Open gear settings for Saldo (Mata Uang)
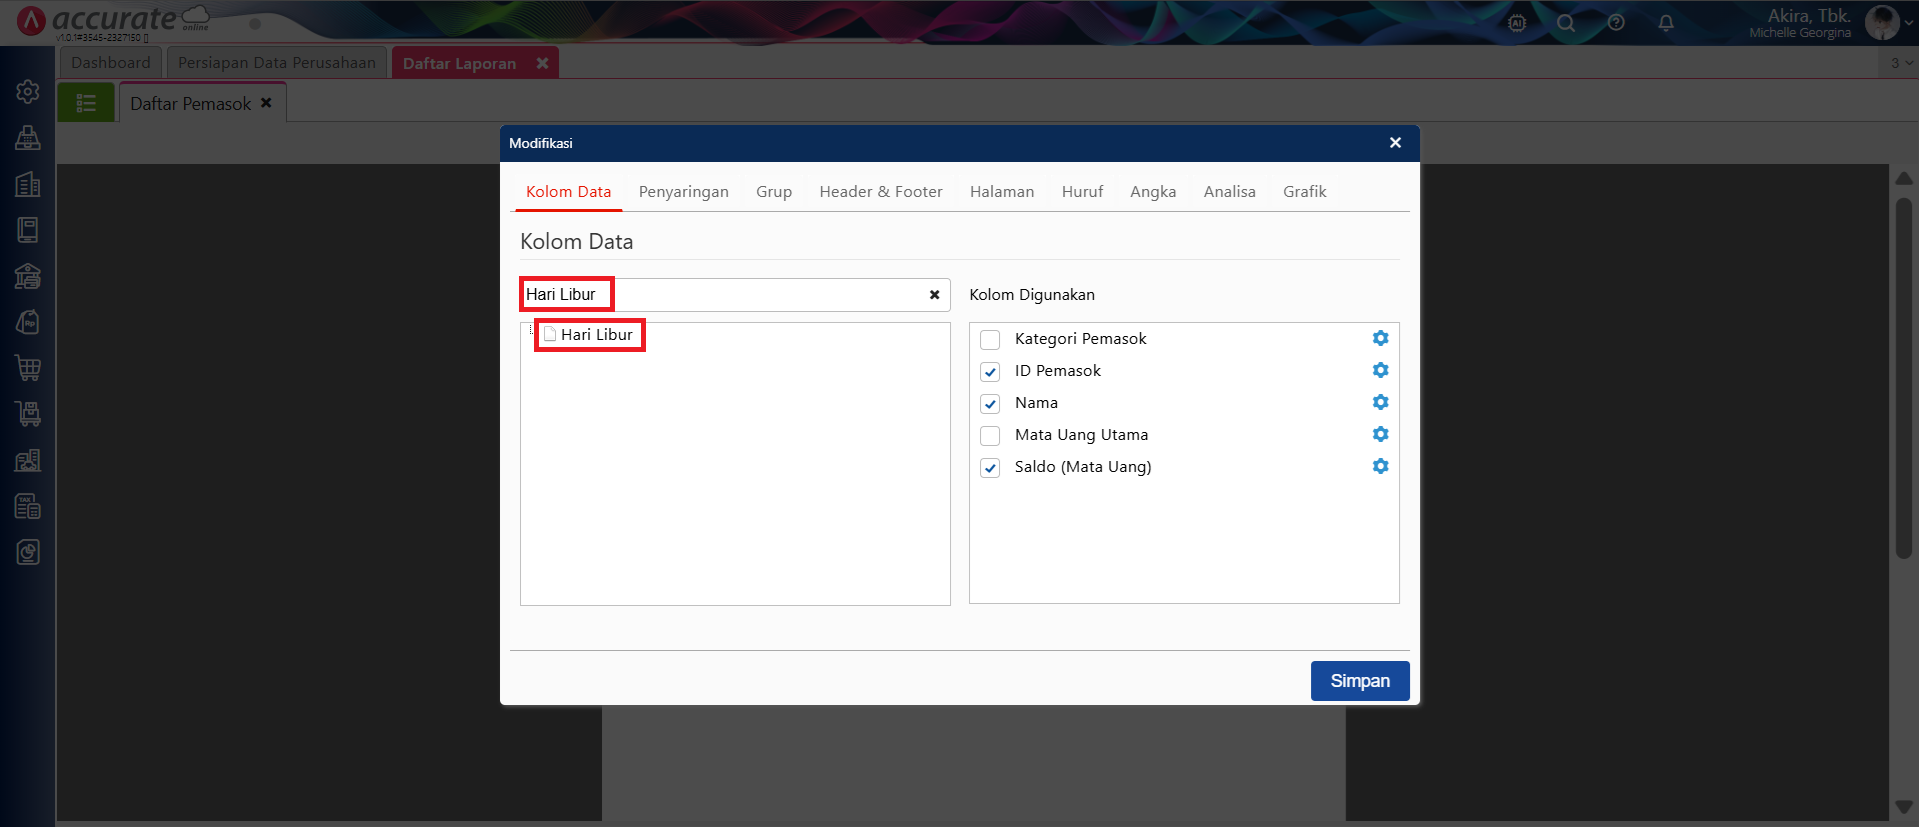The width and height of the screenshot is (1919, 827). [1380, 466]
